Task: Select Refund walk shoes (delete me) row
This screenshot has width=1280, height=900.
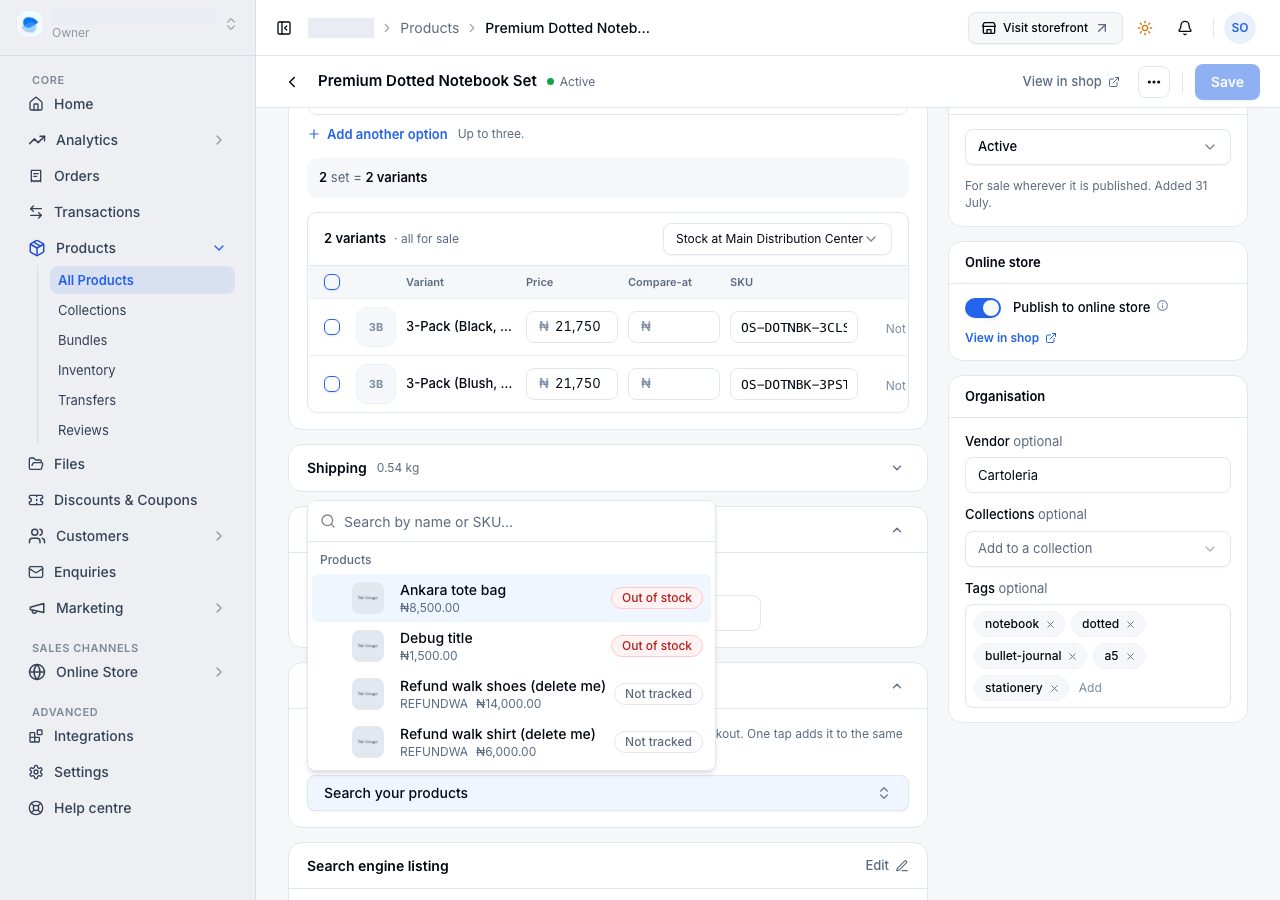Action: point(511,694)
